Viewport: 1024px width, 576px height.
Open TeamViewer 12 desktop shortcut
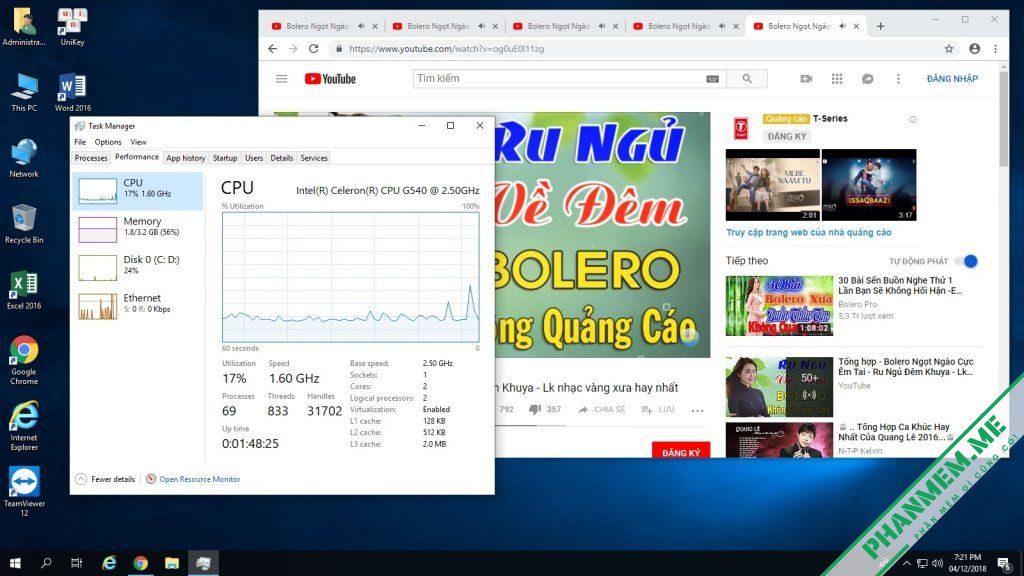(24, 491)
